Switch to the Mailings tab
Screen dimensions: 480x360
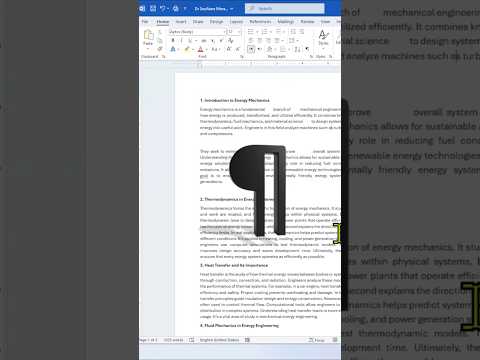285,22
